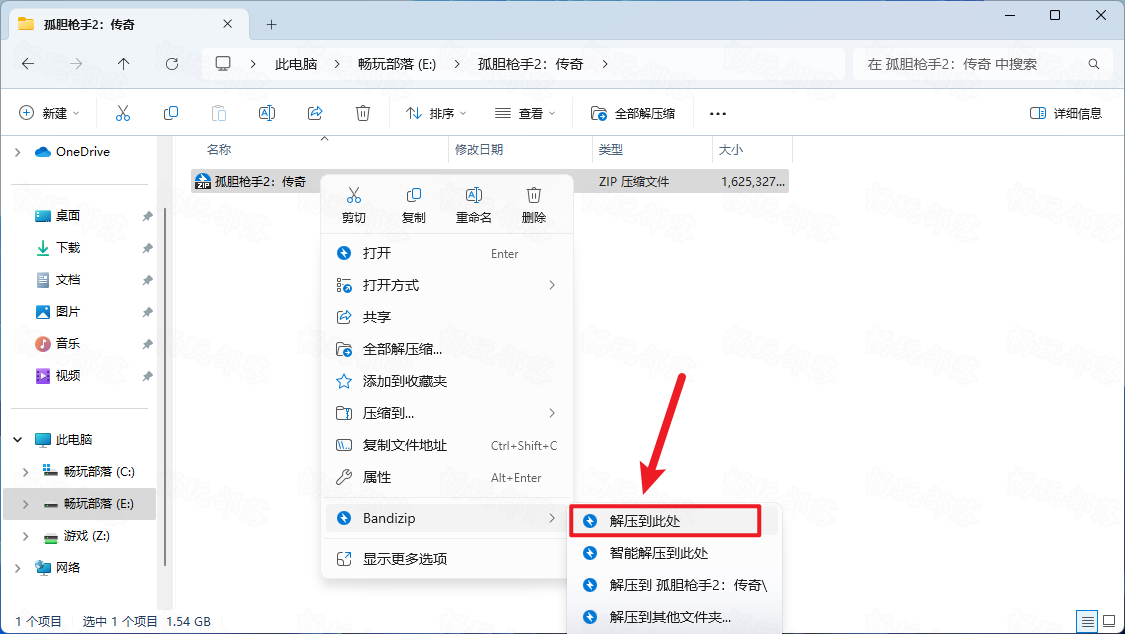1125x634 pixels.
Task: Choose 显示更多选项 from context menu
Action: [447, 559]
